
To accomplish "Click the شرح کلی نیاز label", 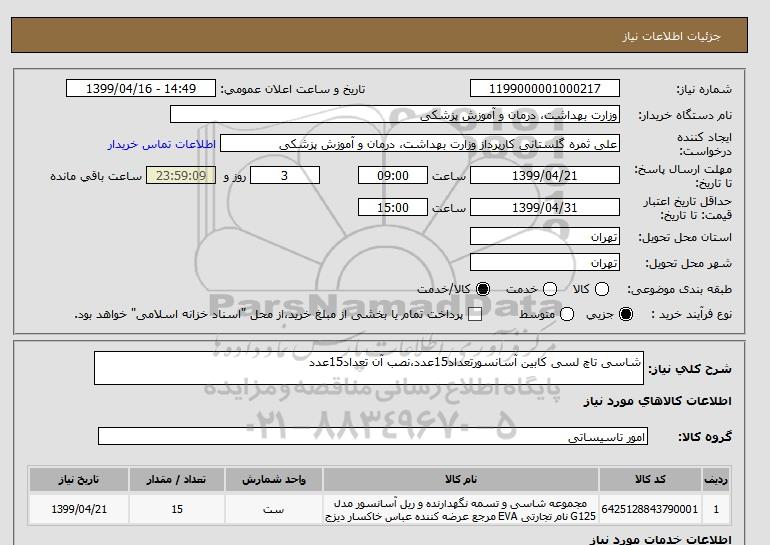I will [690, 369].
